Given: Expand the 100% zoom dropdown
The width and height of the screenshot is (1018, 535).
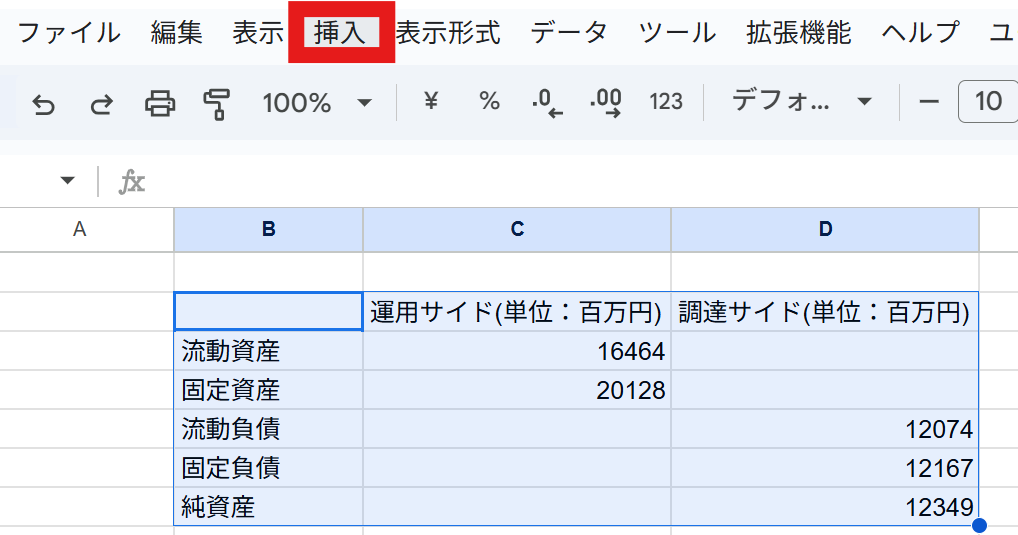Looking at the screenshot, I should tap(316, 102).
